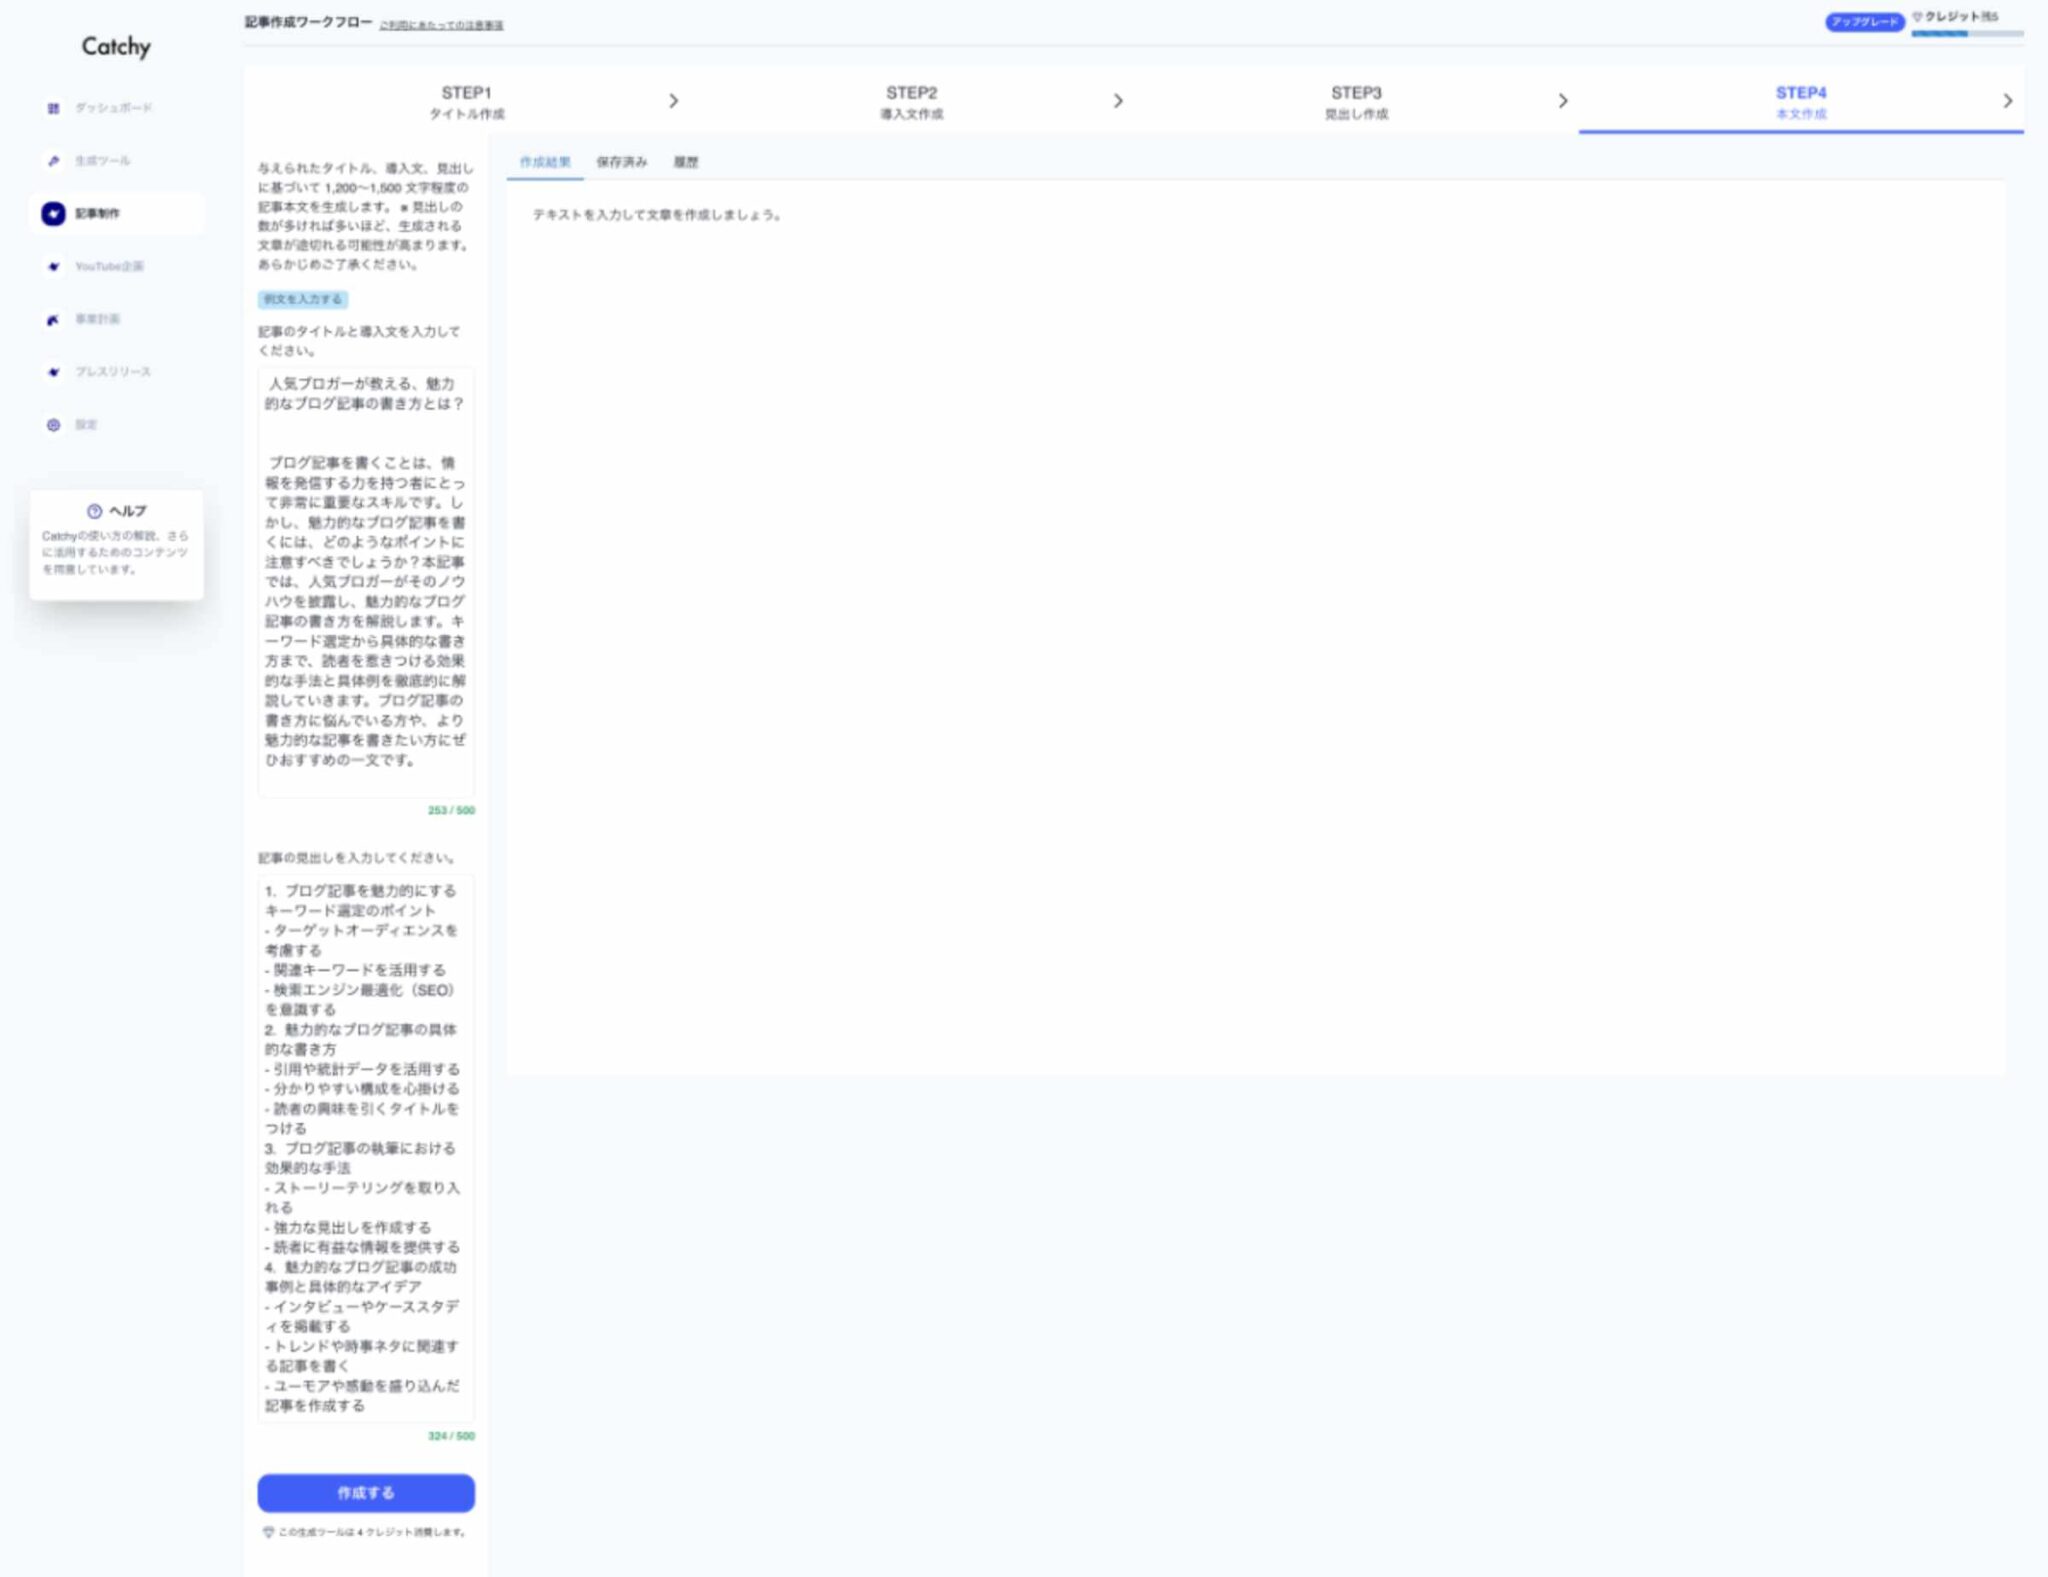
Task: Open 設定 settings gear icon
Action: pos(53,425)
